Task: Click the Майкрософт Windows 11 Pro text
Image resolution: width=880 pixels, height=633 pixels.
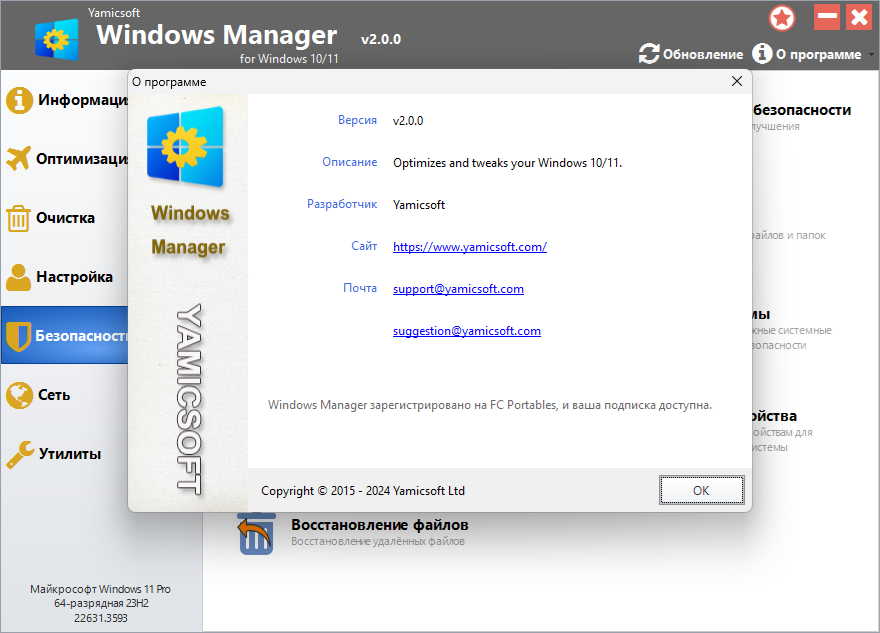Action: pyautogui.click(x=100, y=589)
